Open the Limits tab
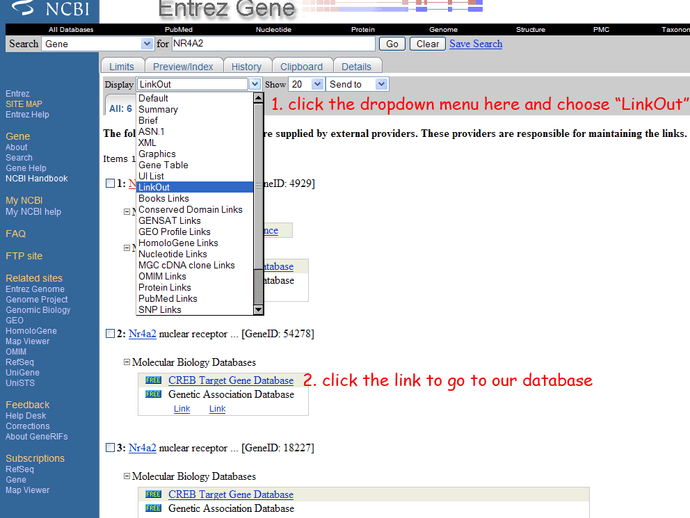 tap(122, 66)
